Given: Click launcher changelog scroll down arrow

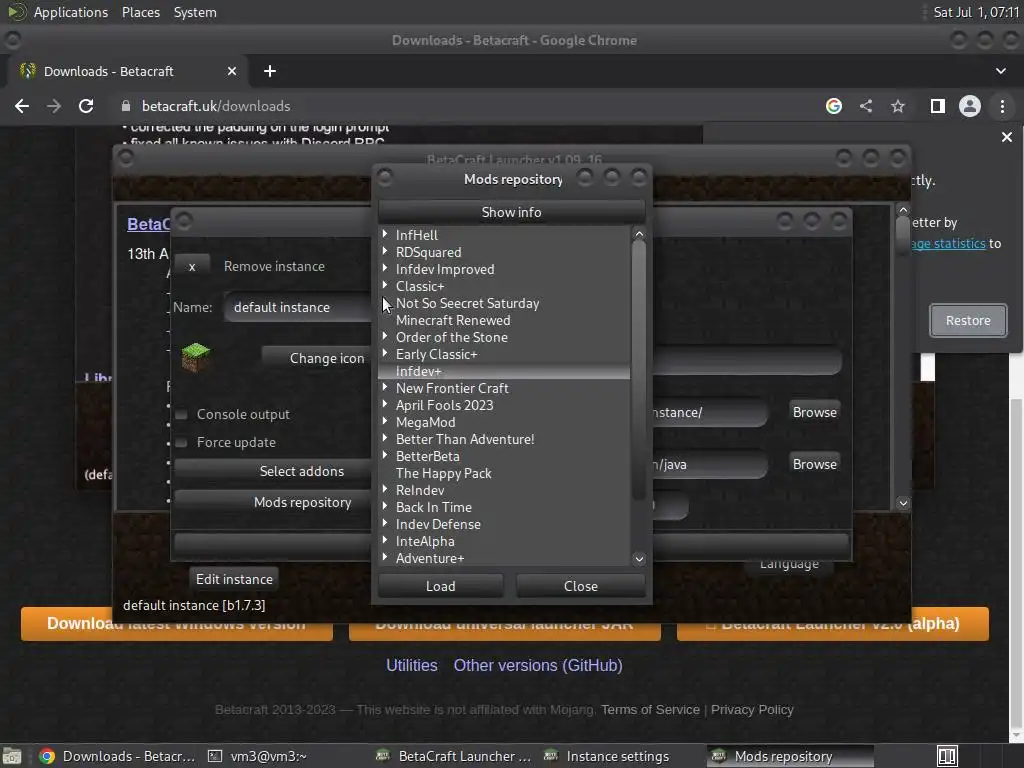Looking at the screenshot, I should click(903, 503).
